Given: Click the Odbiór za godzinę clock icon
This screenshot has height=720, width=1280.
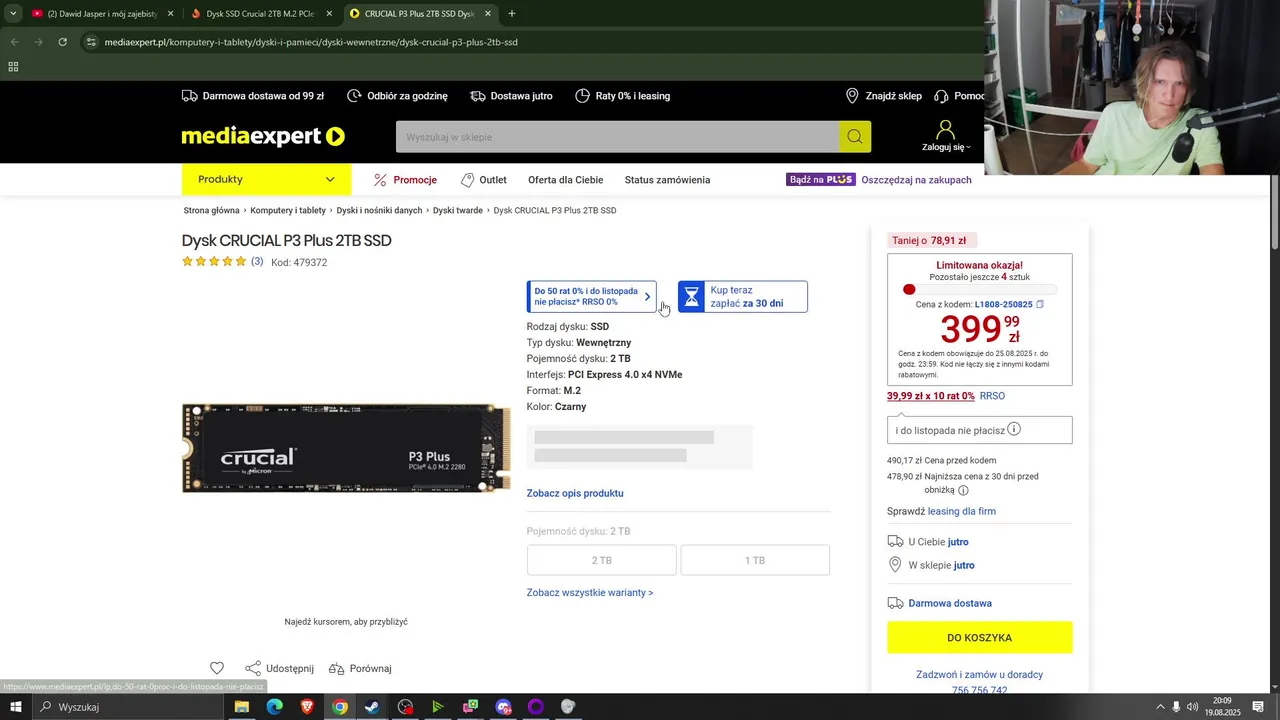Looking at the screenshot, I should click(354, 96).
